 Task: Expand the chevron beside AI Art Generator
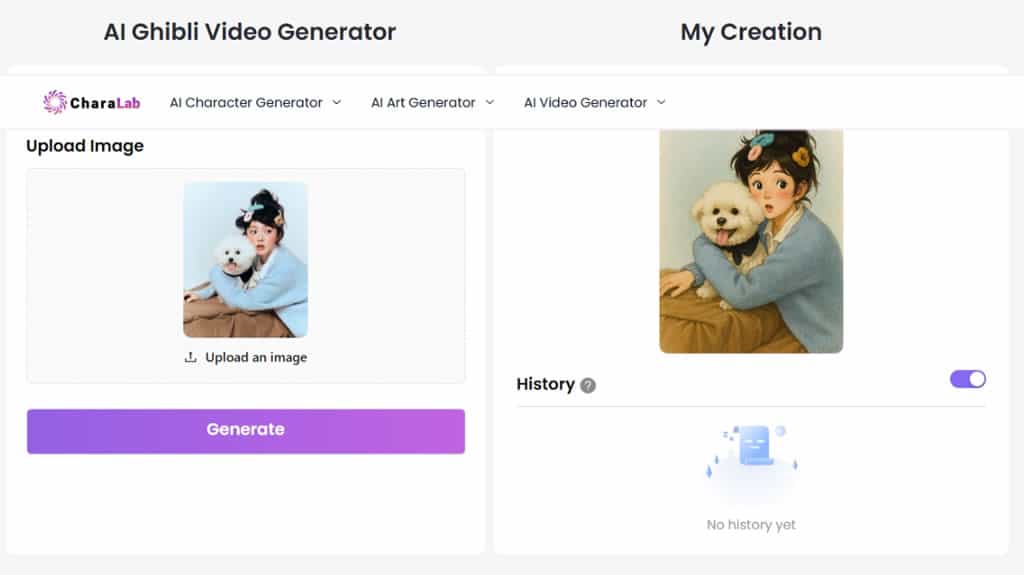click(490, 102)
